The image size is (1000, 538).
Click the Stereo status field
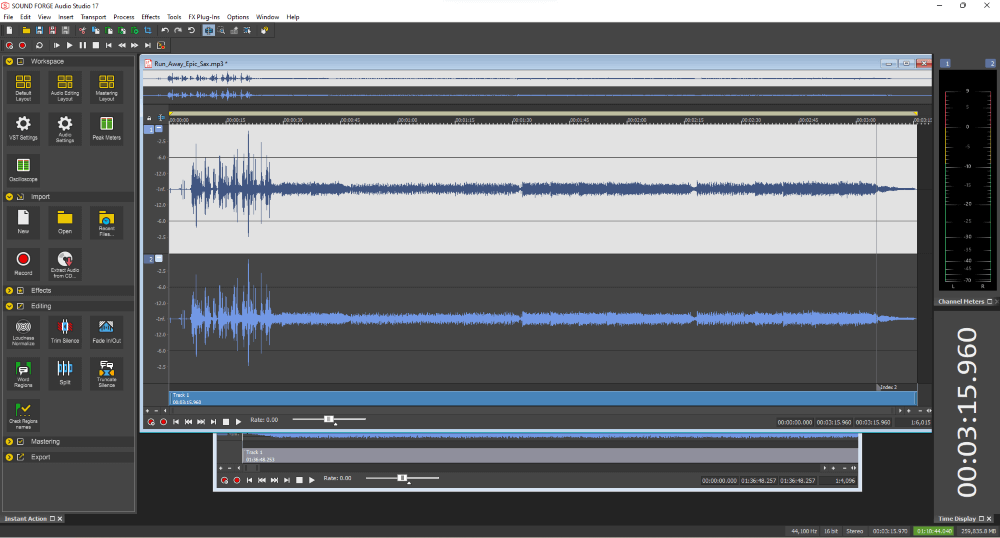tap(855, 531)
